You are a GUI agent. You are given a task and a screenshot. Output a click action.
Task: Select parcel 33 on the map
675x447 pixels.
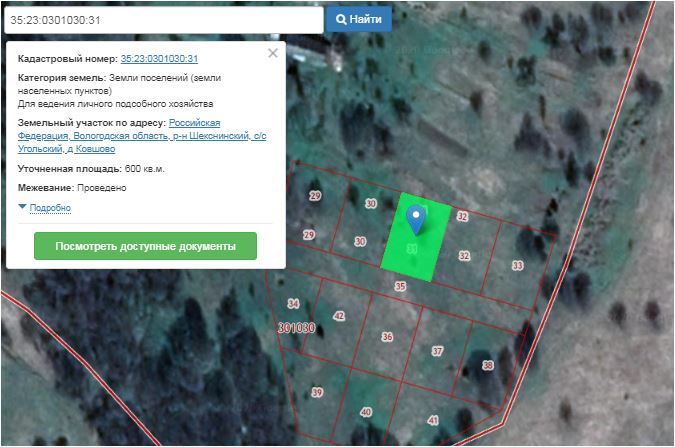(x=517, y=265)
